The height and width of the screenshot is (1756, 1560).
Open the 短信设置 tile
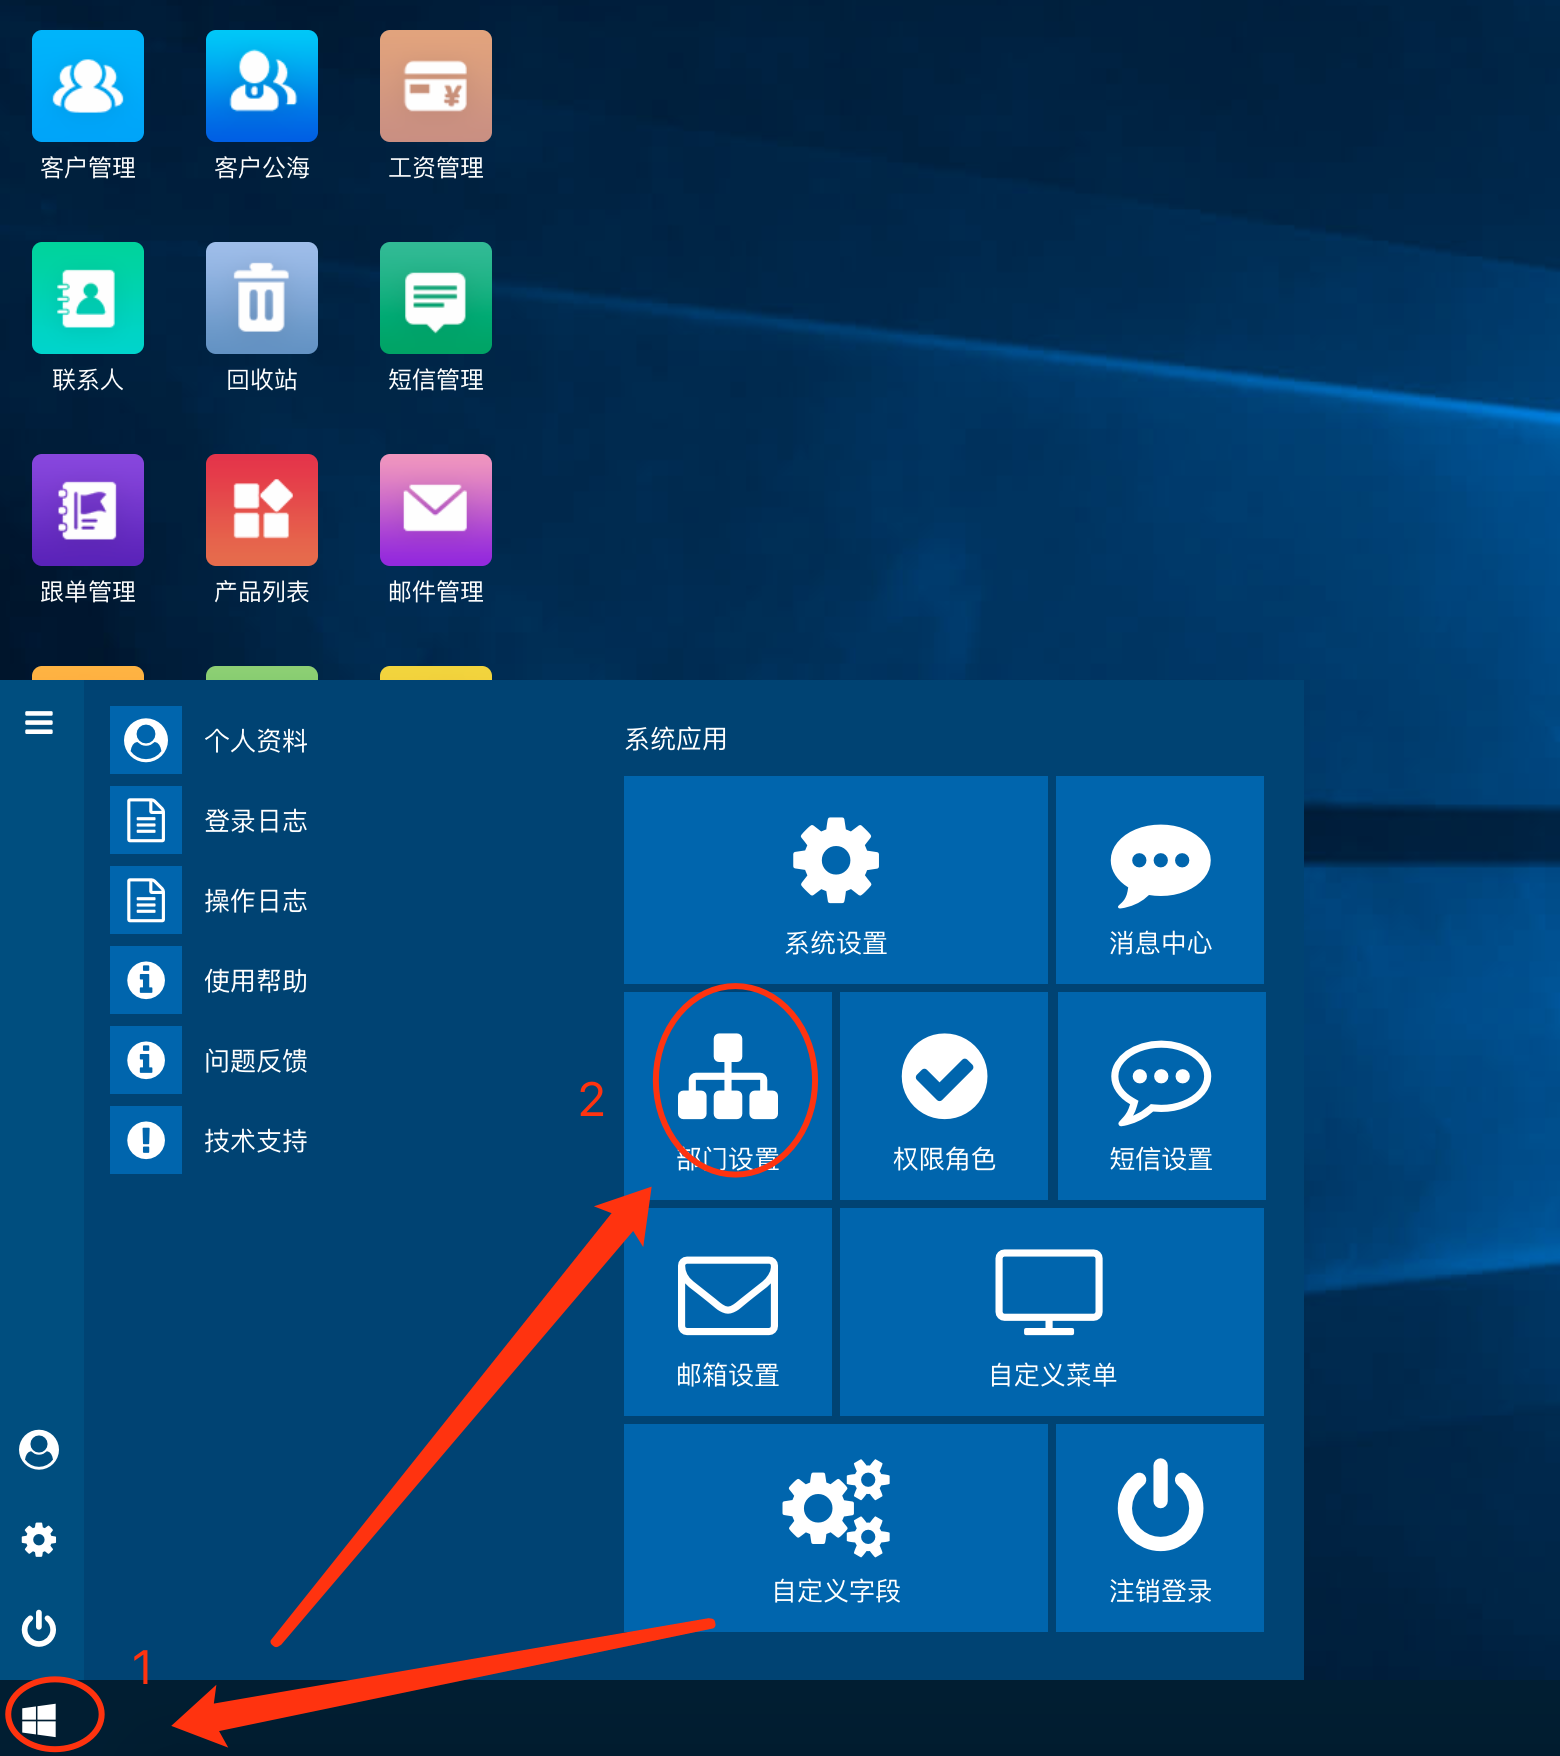click(1162, 1096)
